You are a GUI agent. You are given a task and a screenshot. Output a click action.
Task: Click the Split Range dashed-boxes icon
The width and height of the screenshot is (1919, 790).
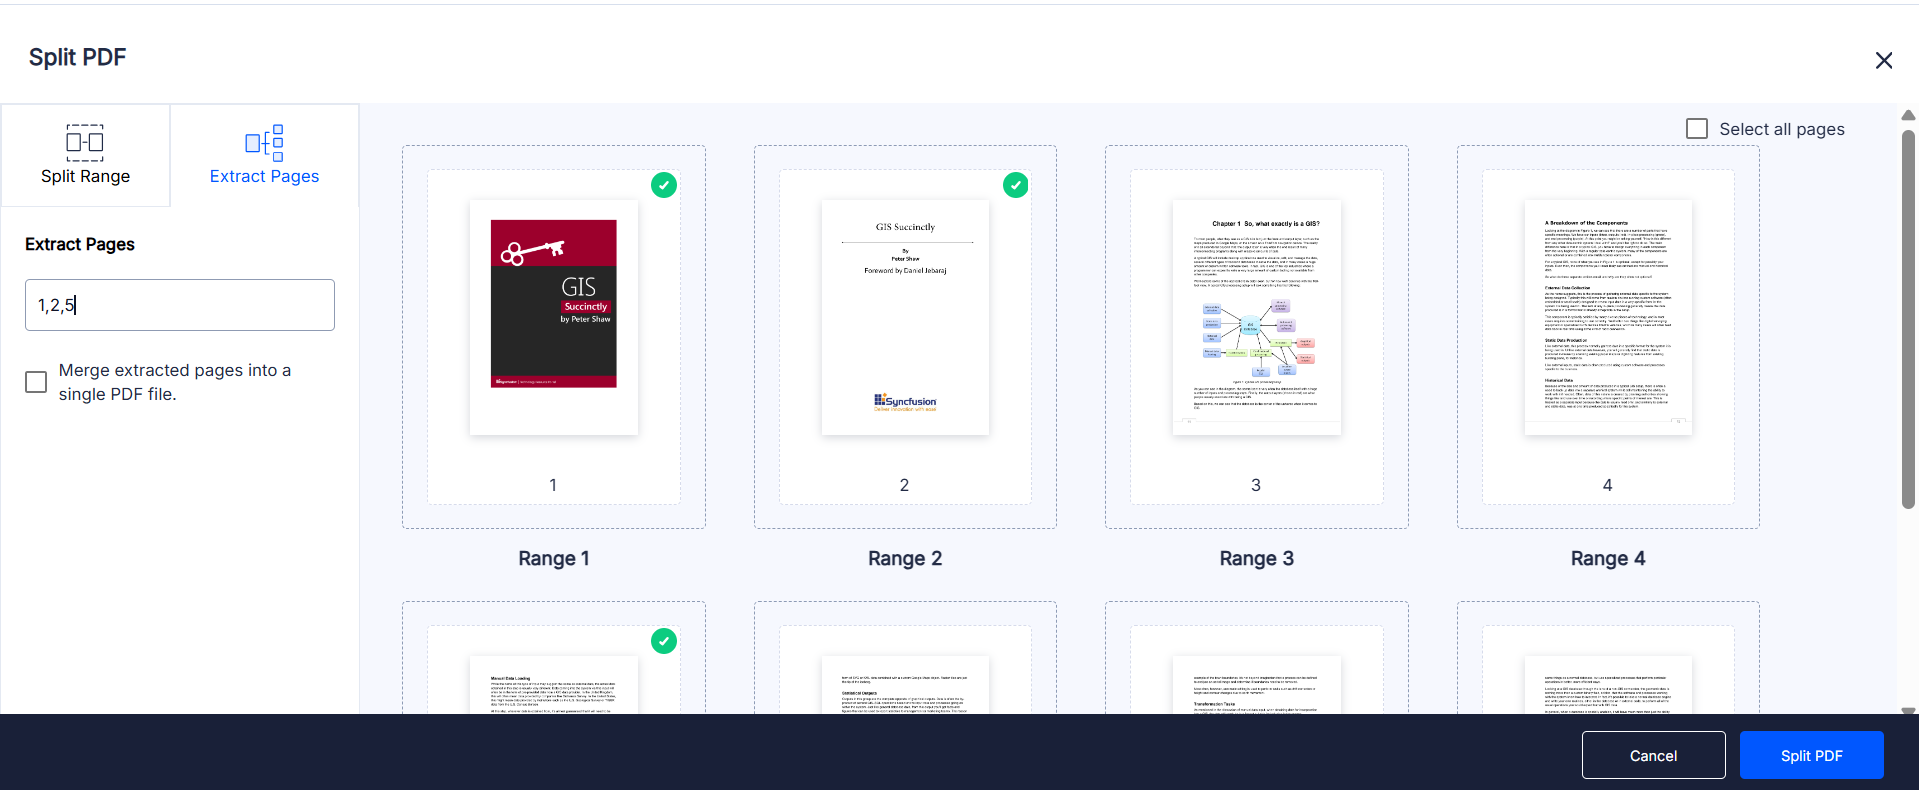85,142
